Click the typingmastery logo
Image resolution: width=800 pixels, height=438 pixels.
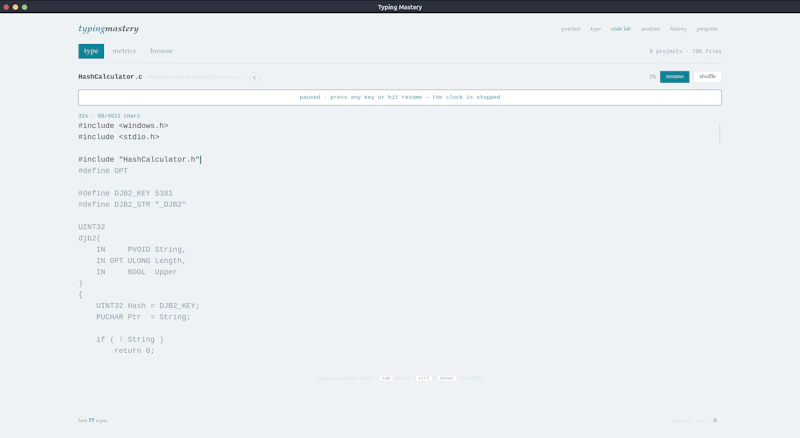[108, 29]
